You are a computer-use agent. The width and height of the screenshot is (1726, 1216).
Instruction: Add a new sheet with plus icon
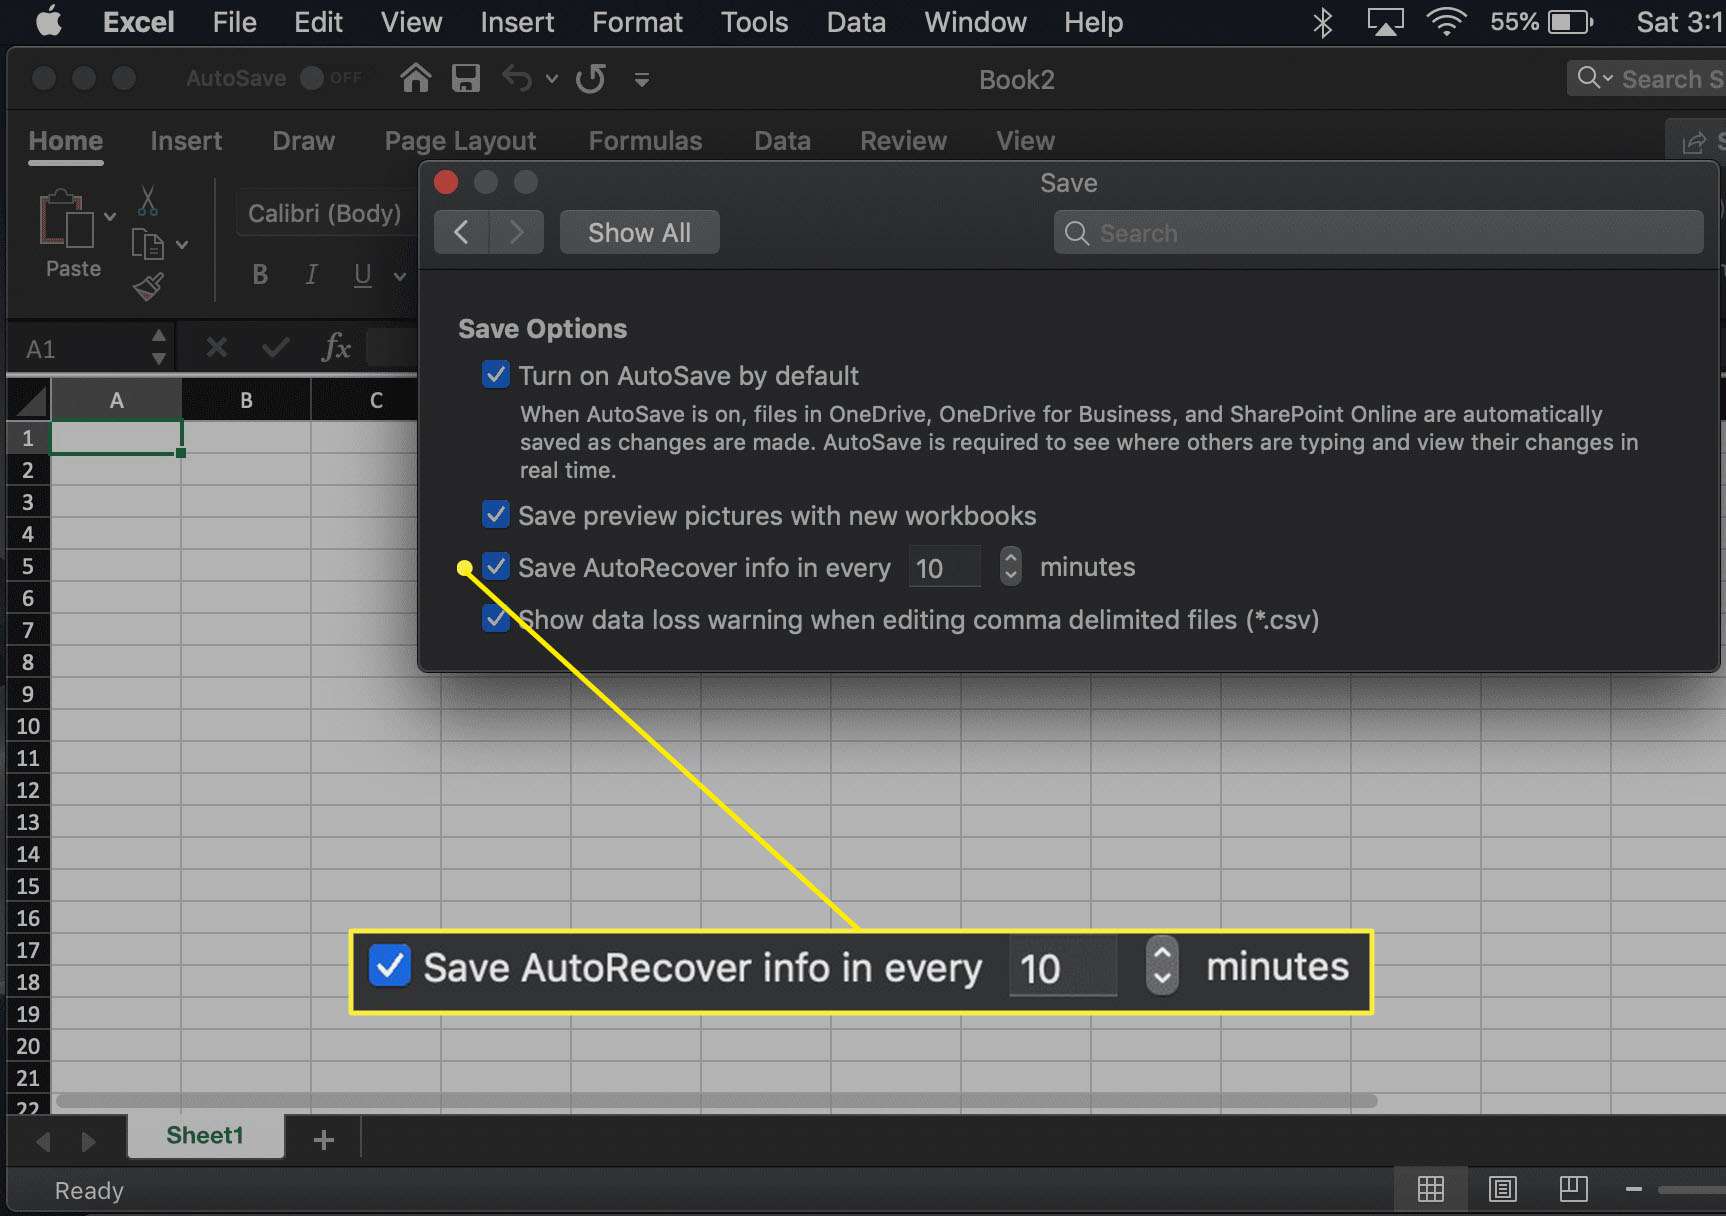click(323, 1139)
